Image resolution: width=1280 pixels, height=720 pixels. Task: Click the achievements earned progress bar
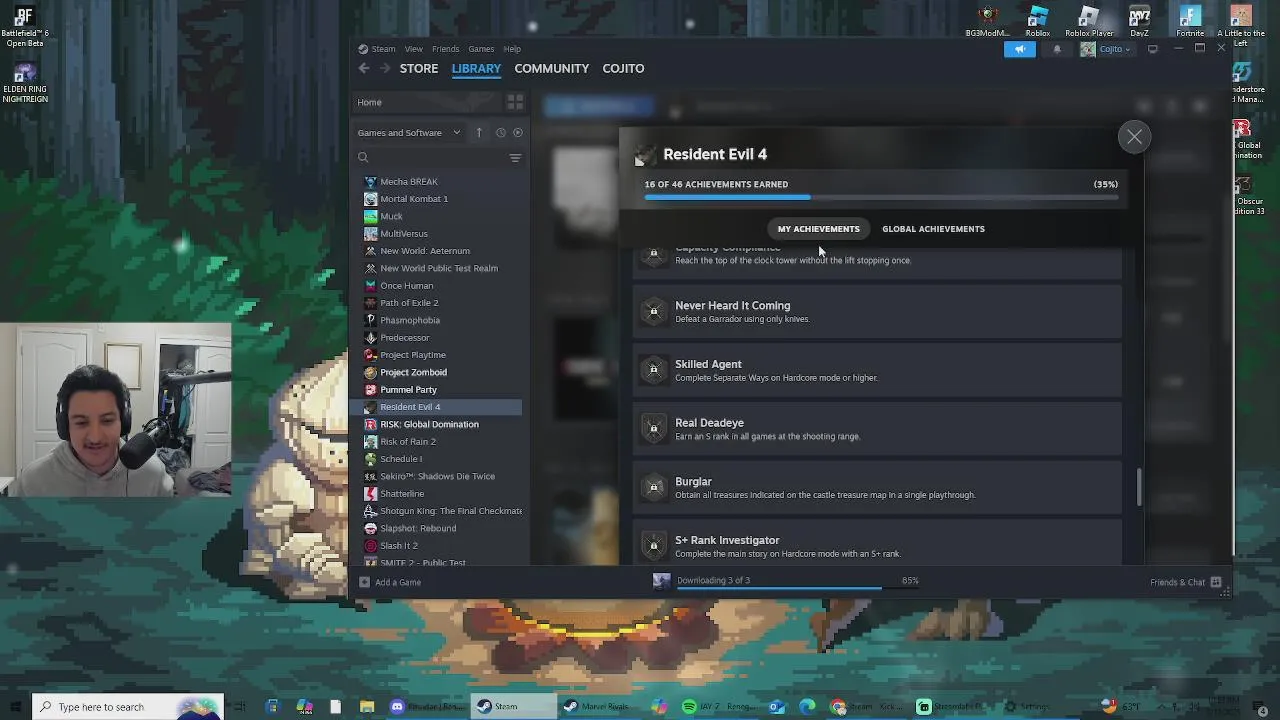pyautogui.click(x=881, y=198)
